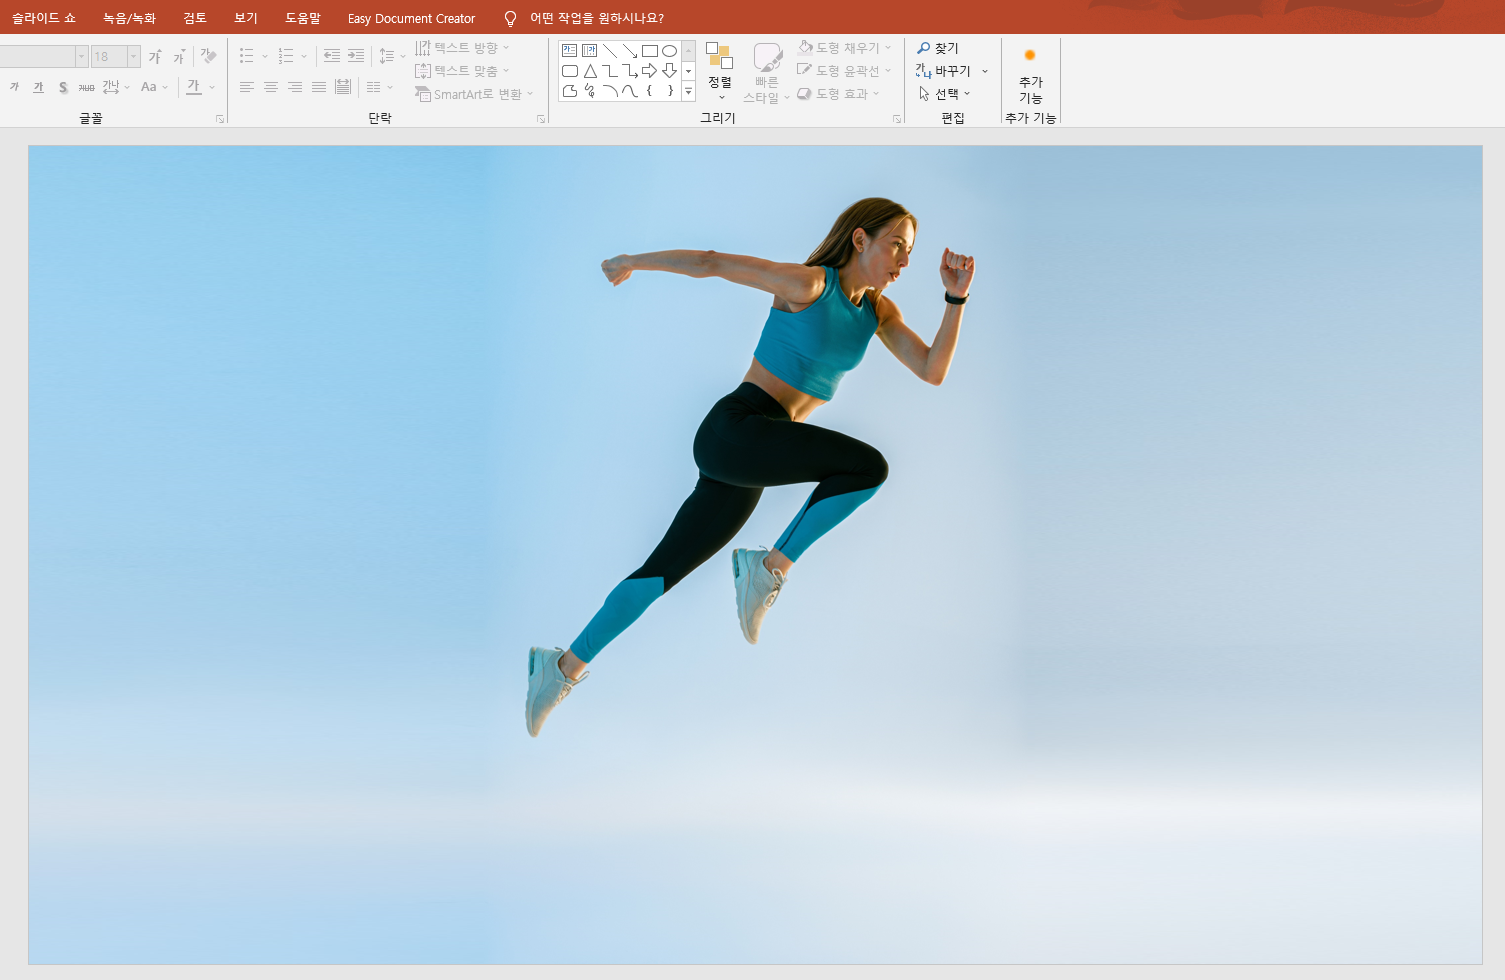Image resolution: width=1505 pixels, height=980 pixels.
Task: Select the down block arrow shape
Action: tap(670, 71)
